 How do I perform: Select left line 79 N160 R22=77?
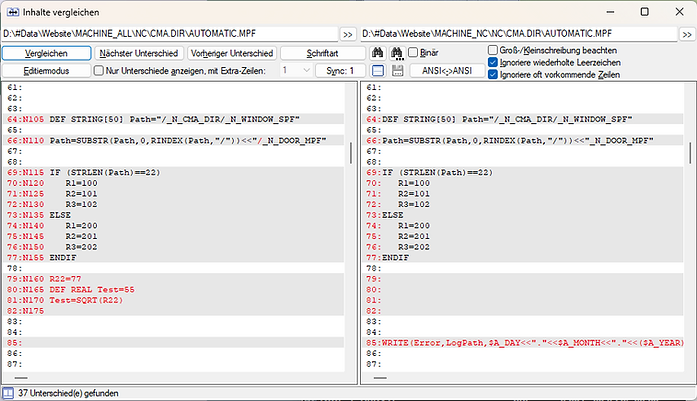(173, 279)
